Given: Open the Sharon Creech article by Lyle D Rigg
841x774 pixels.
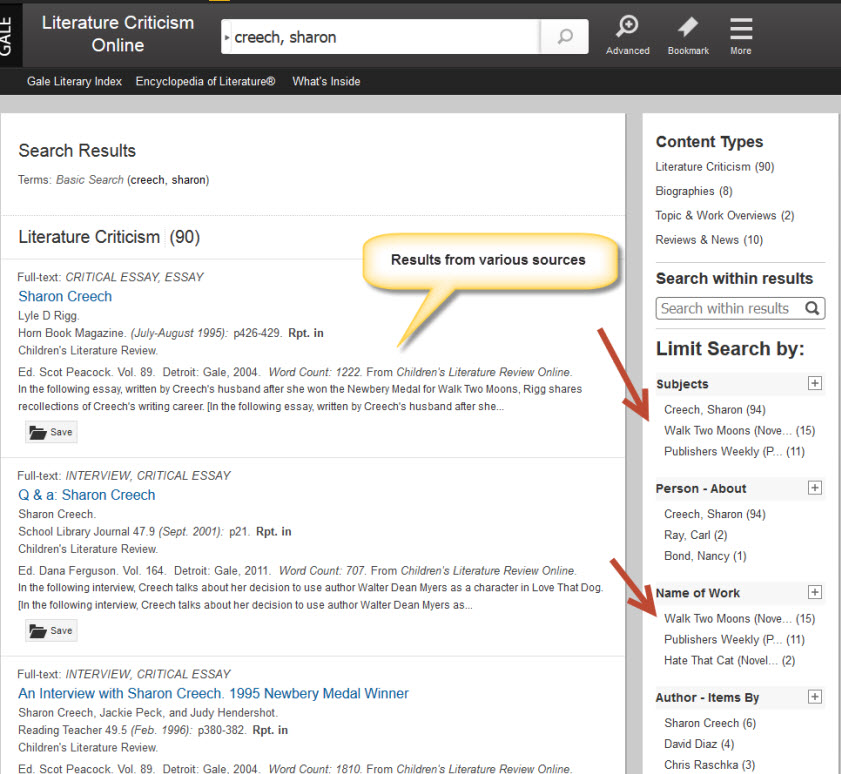Looking at the screenshot, I should (65, 296).
